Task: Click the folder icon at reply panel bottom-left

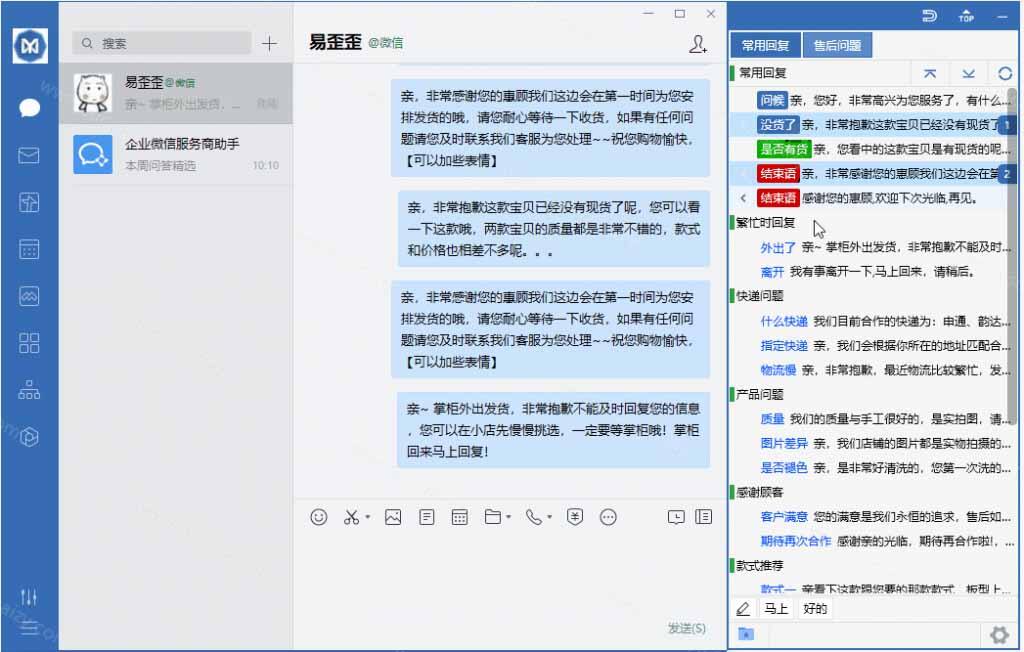Action: (x=746, y=634)
